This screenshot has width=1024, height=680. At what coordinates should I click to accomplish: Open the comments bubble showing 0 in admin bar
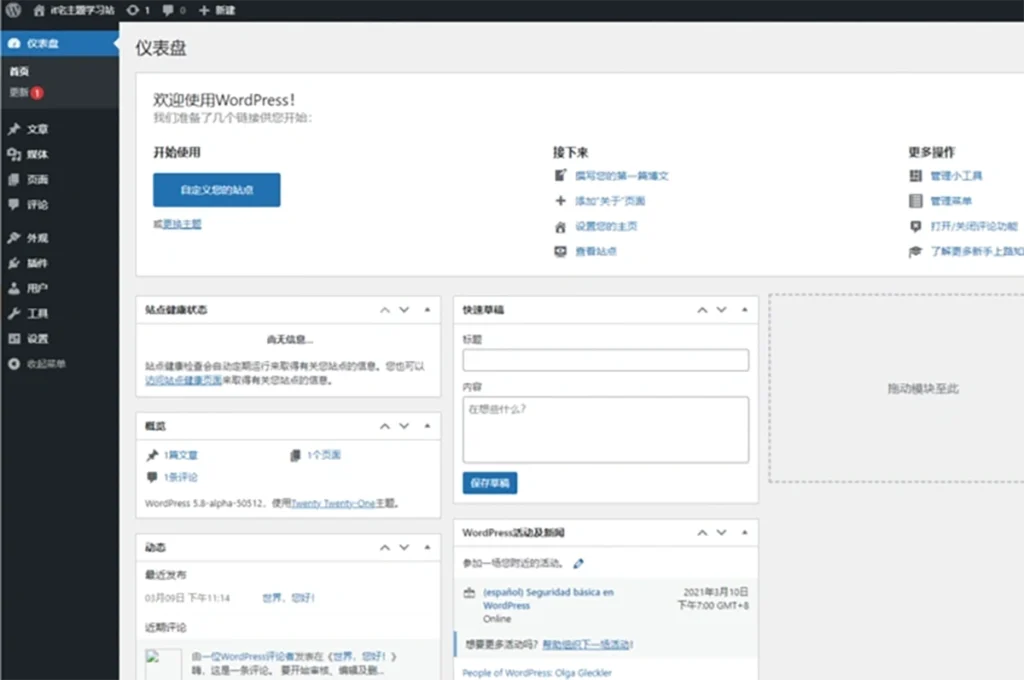pos(174,10)
